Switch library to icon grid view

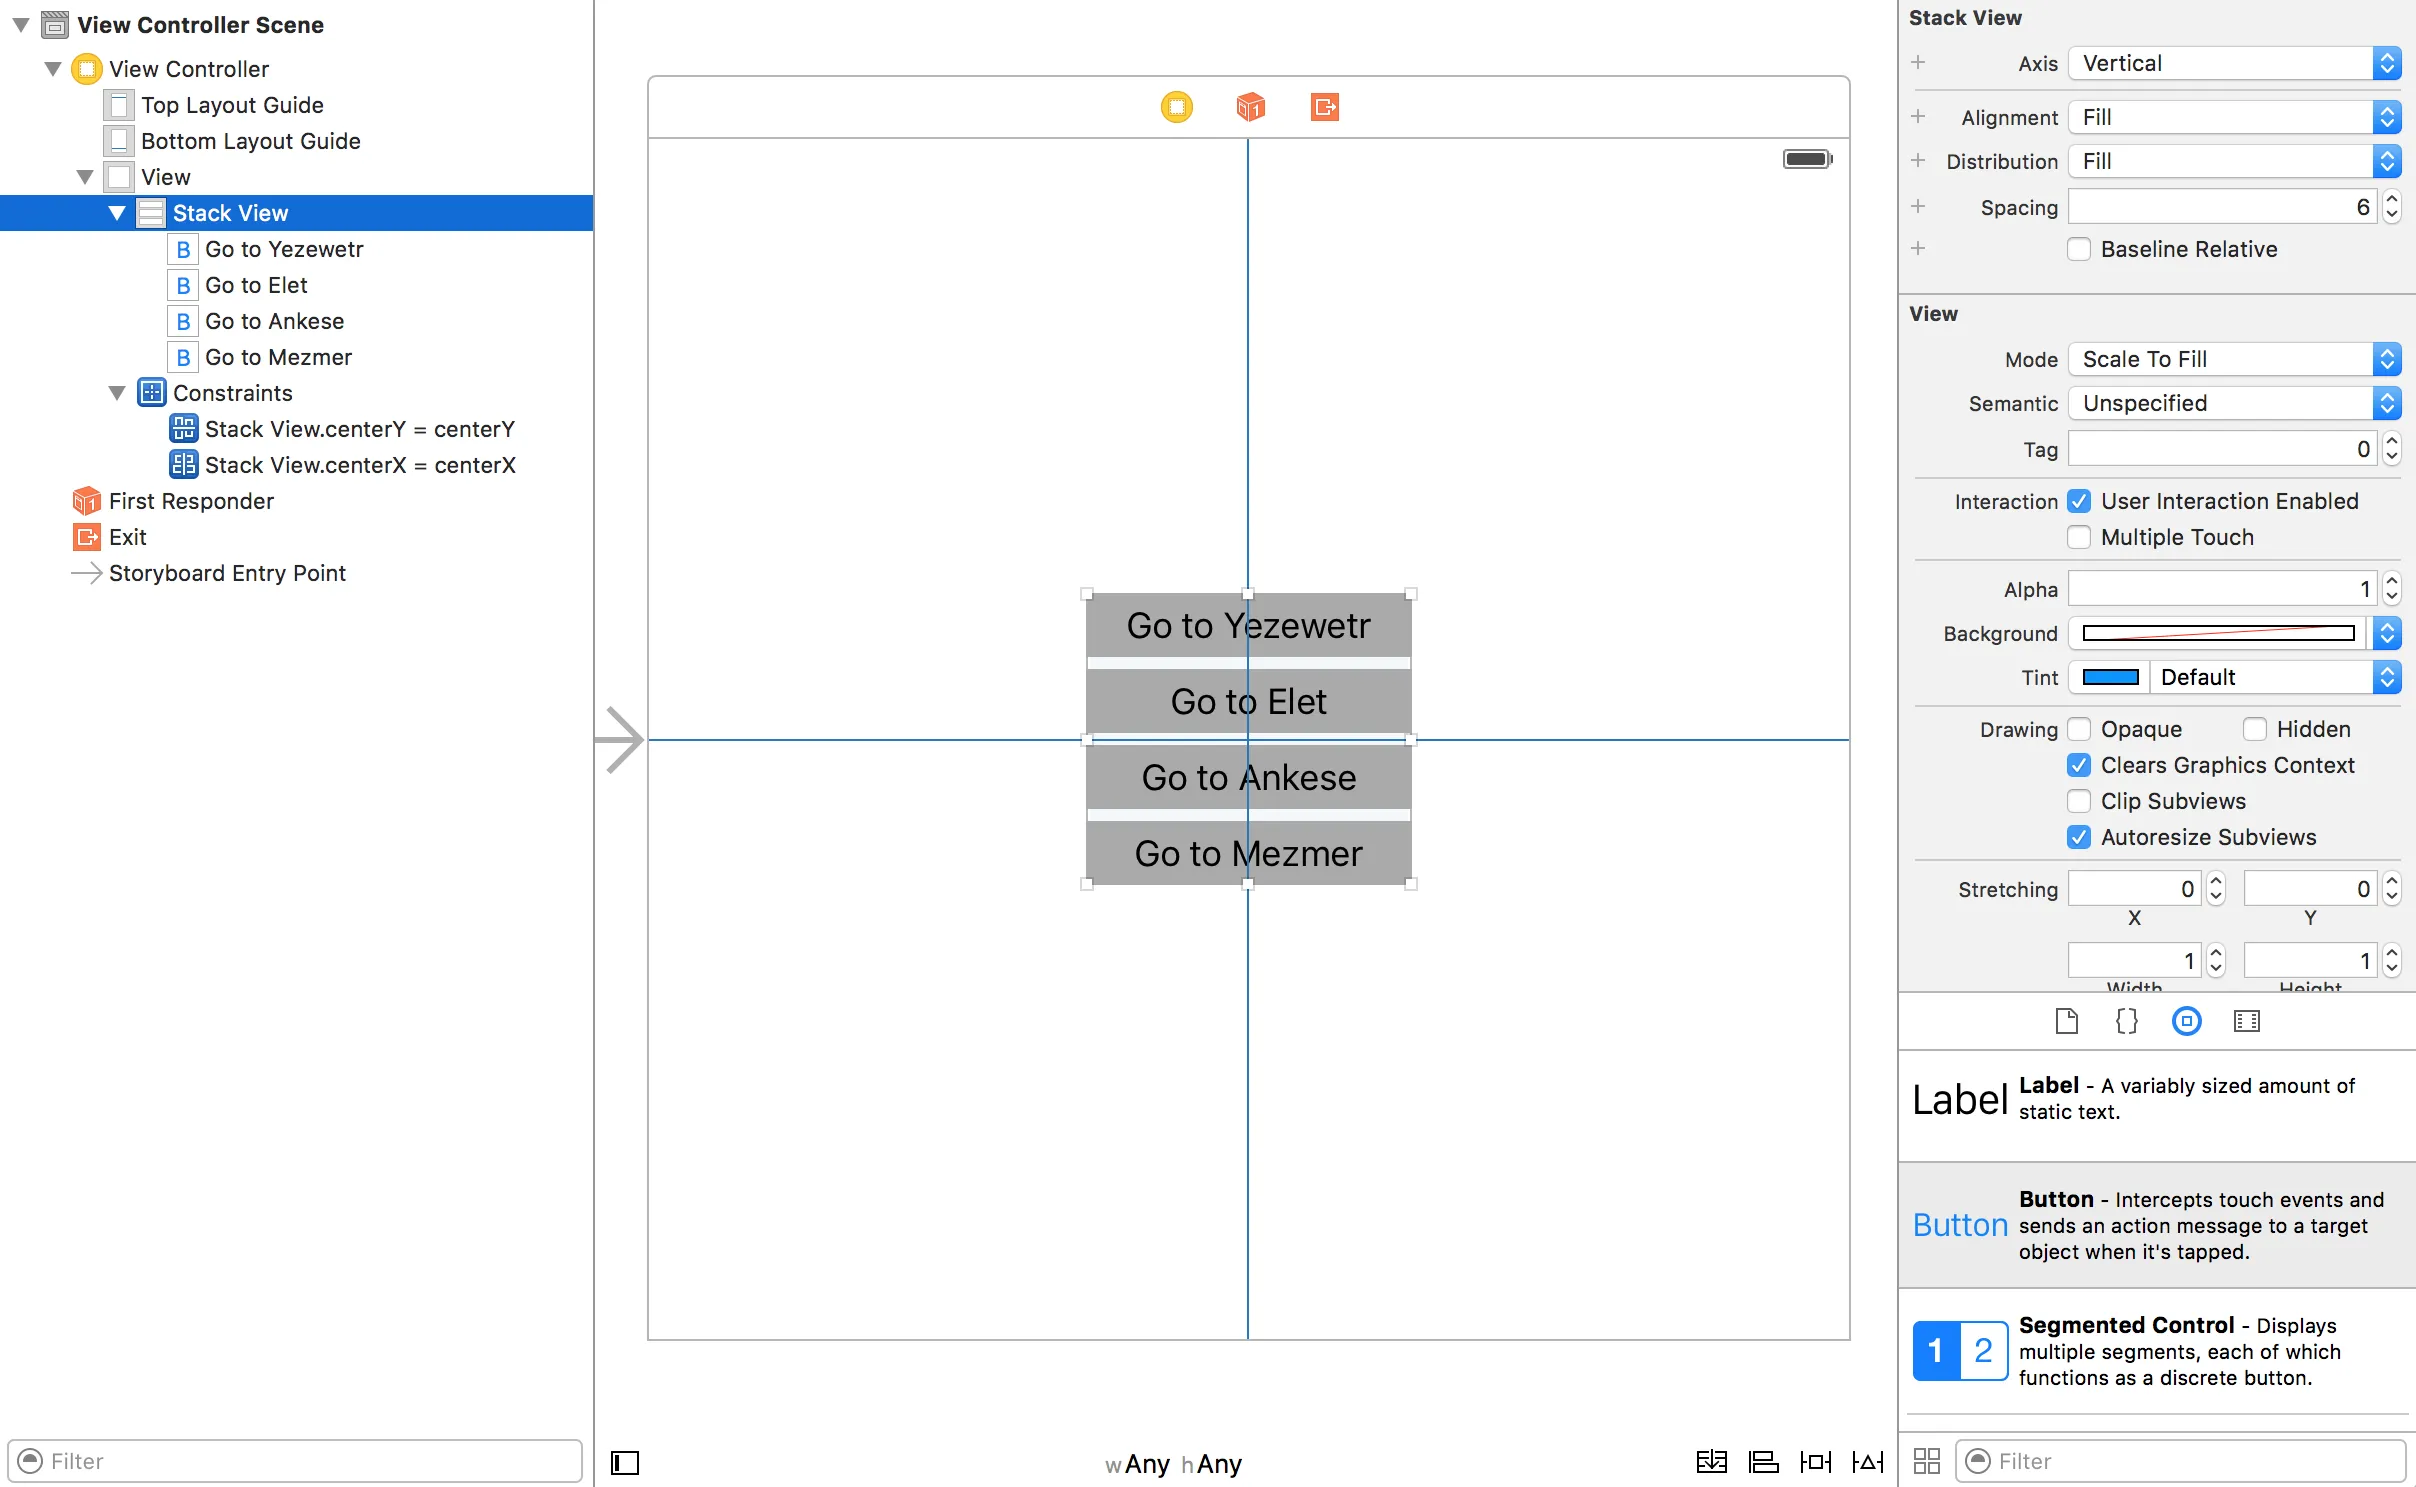point(1926,1461)
